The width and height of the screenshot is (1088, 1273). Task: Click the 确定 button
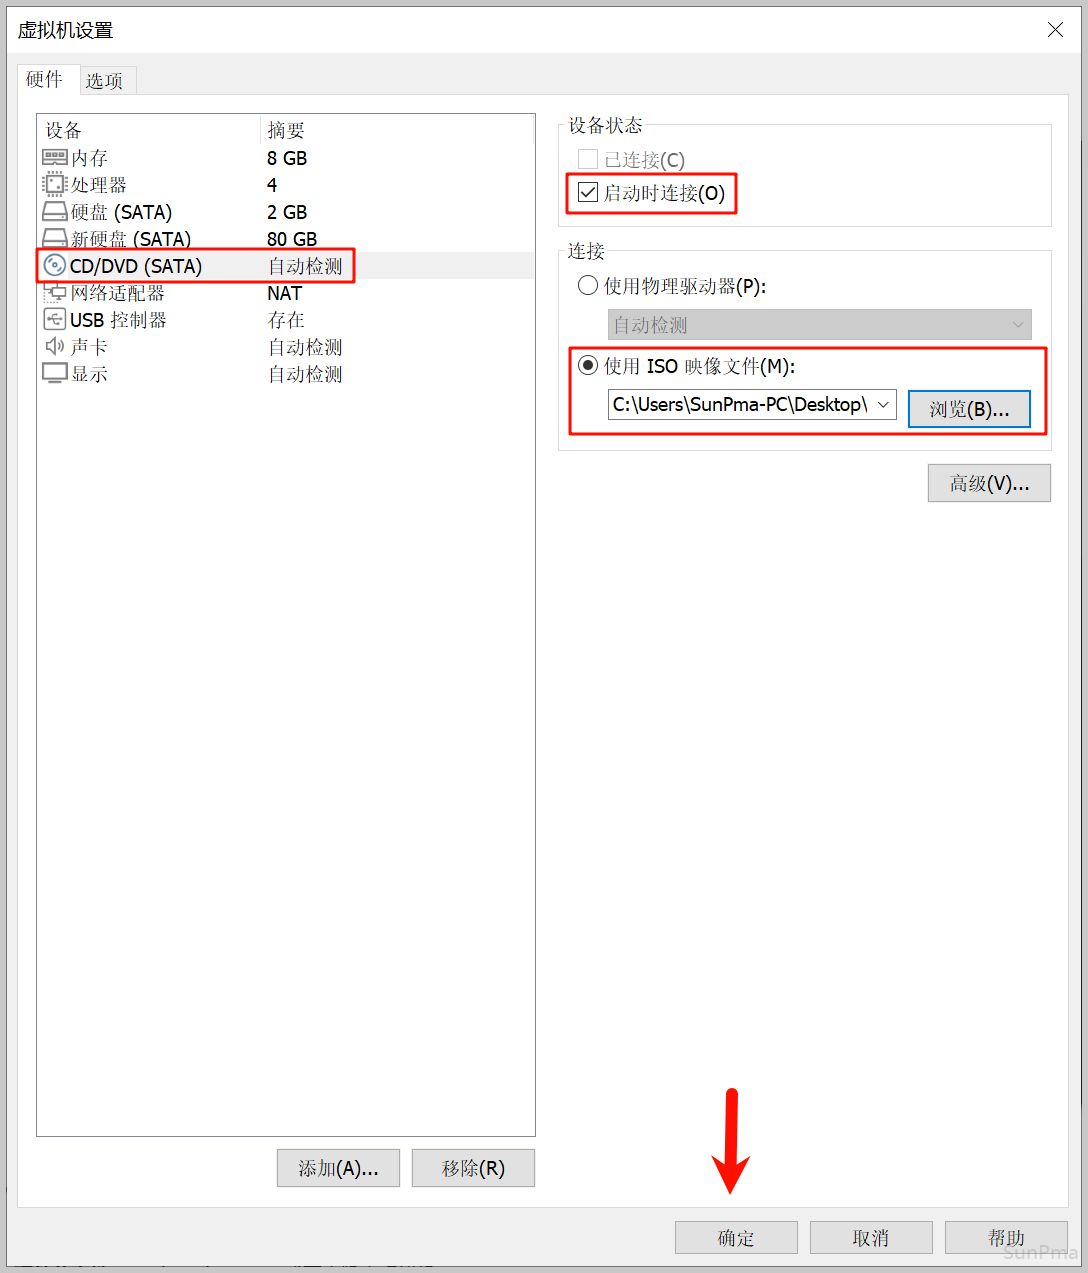click(736, 1238)
